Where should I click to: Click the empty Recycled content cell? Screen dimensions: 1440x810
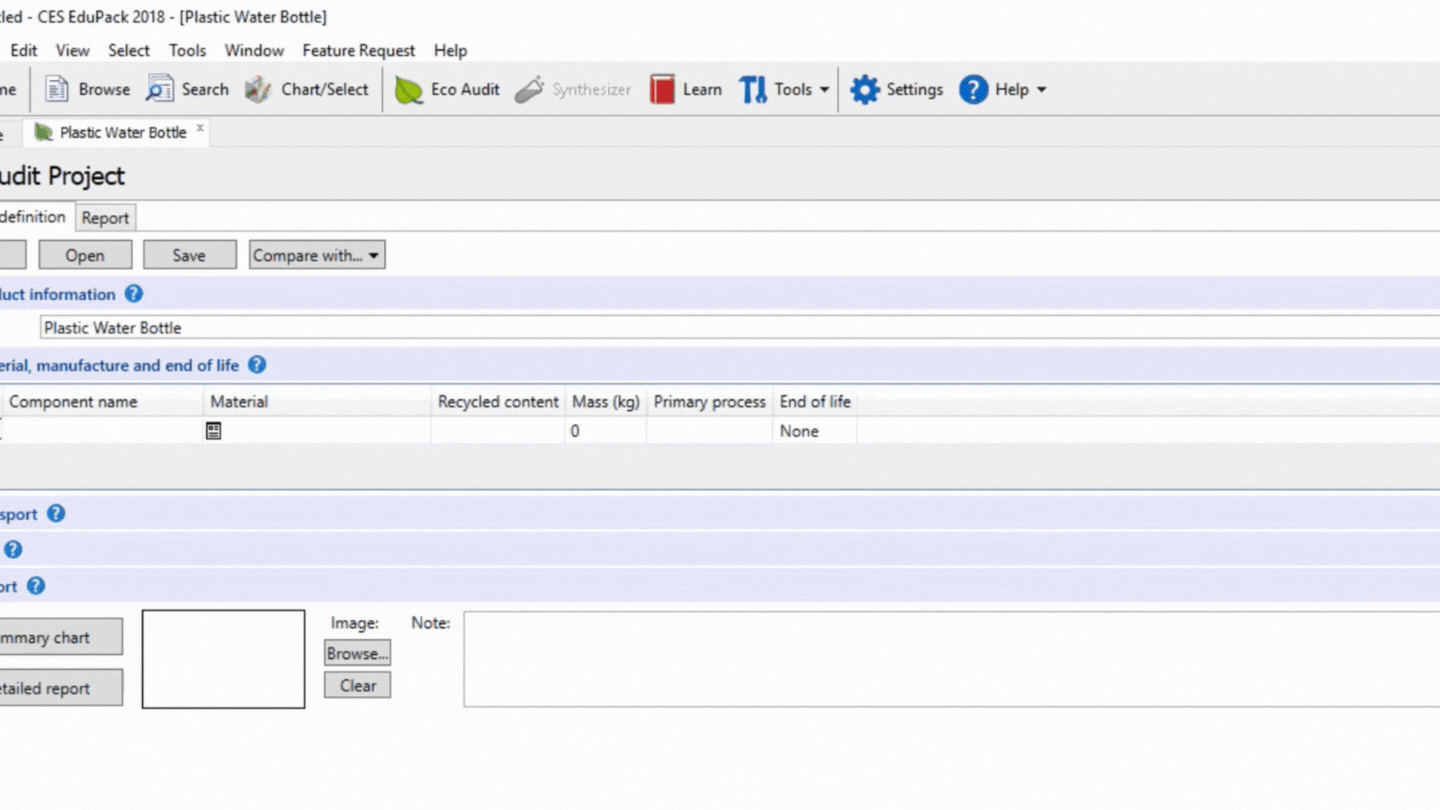[498, 431]
